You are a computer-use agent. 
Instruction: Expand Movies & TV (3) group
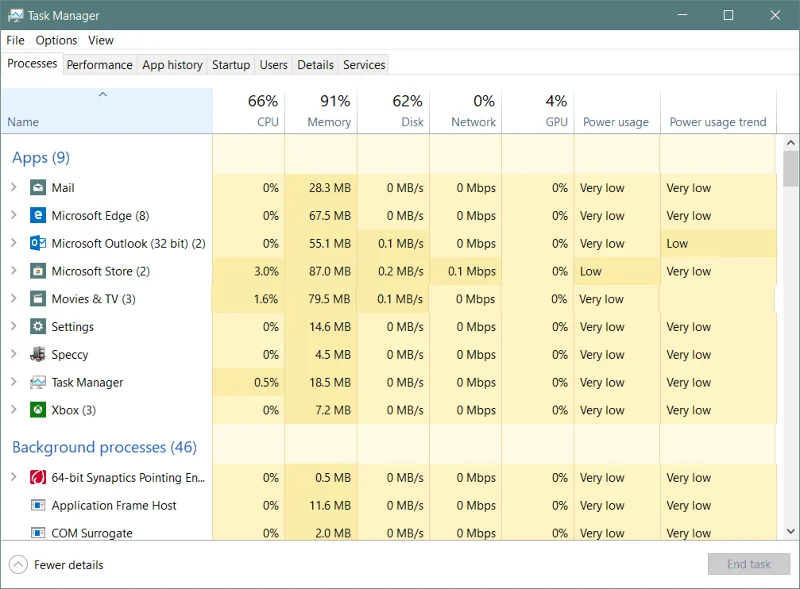click(x=14, y=299)
